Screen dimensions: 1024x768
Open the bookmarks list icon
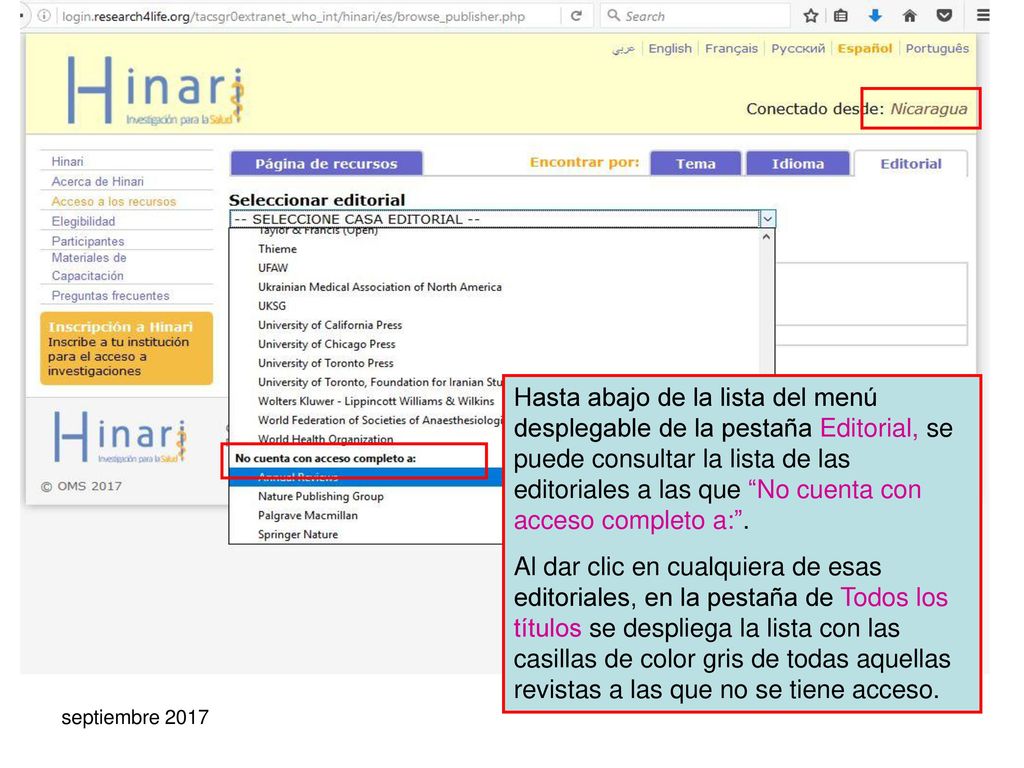pos(841,16)
